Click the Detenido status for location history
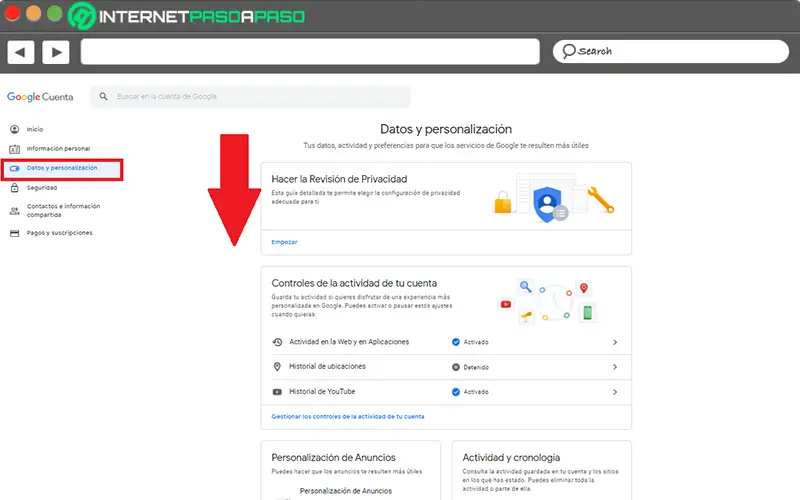The height and width of the screenshot is (500, 800). coord(470,367)
